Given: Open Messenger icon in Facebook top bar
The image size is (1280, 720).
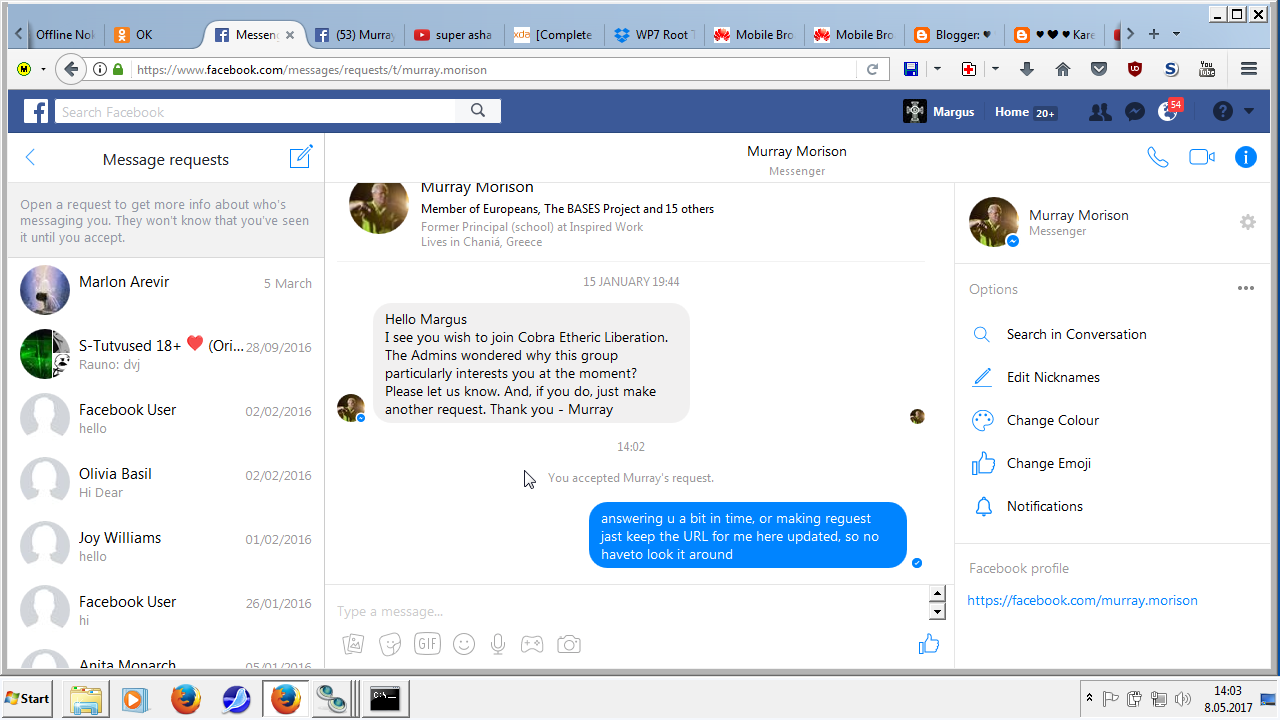Looking at the screenshot, I should pyautogui.click(x=1134, y=112).
